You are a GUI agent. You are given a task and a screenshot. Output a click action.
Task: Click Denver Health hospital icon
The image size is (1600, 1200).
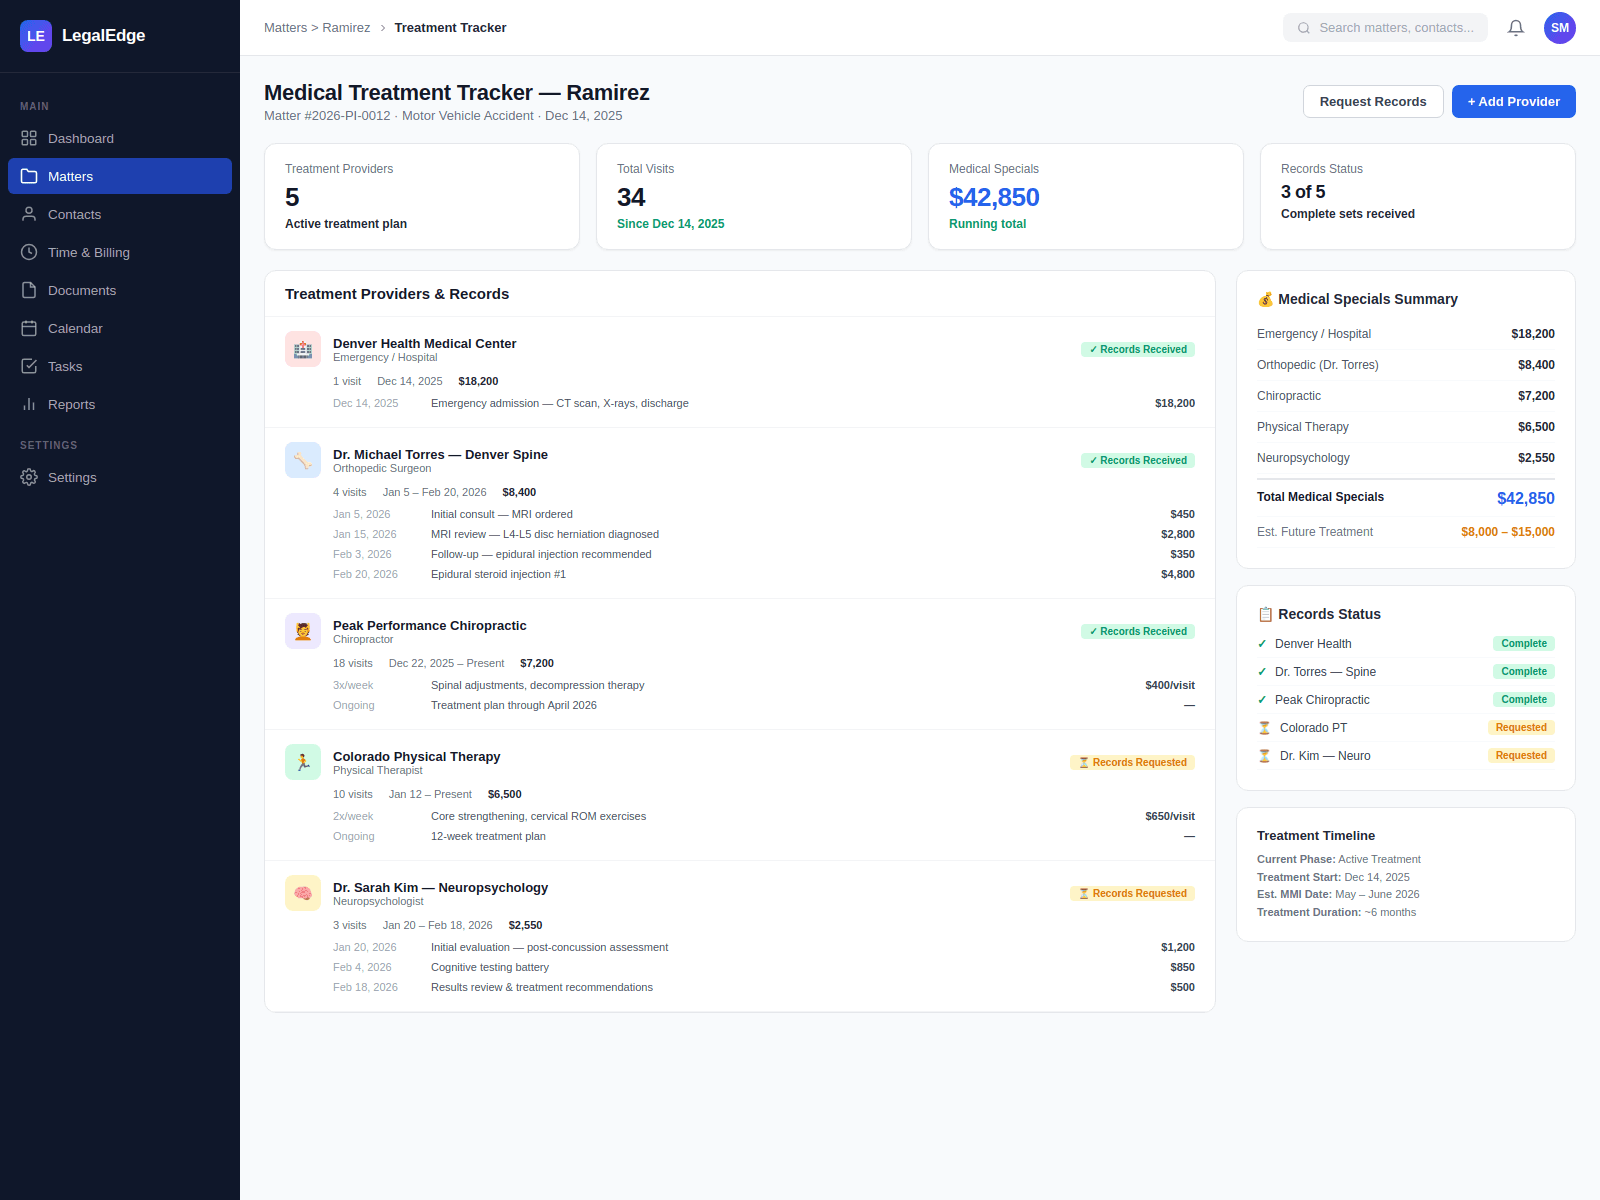pyautogui.click(x=303, y=349)
